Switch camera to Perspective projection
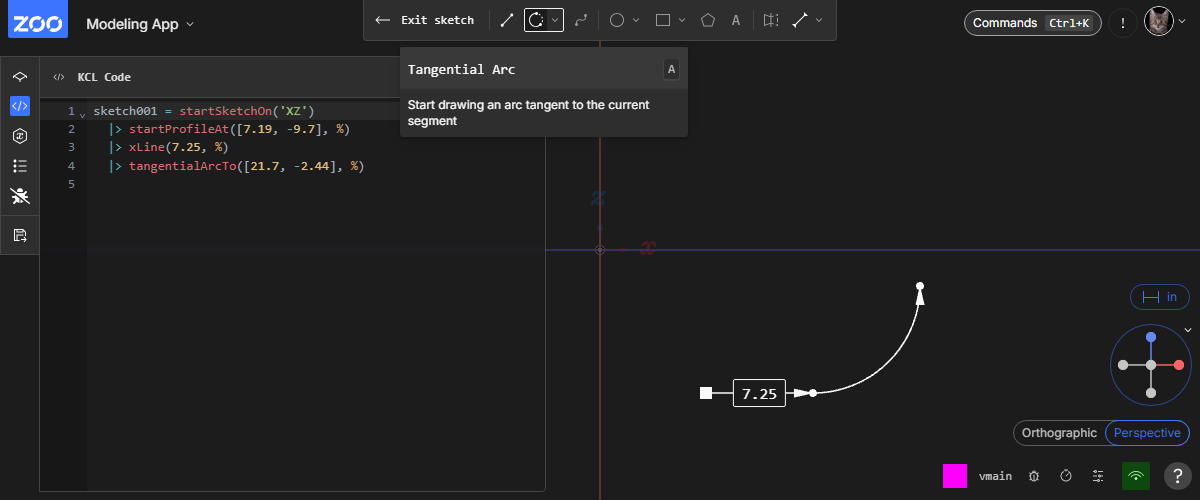 (x=1147, y=433)
